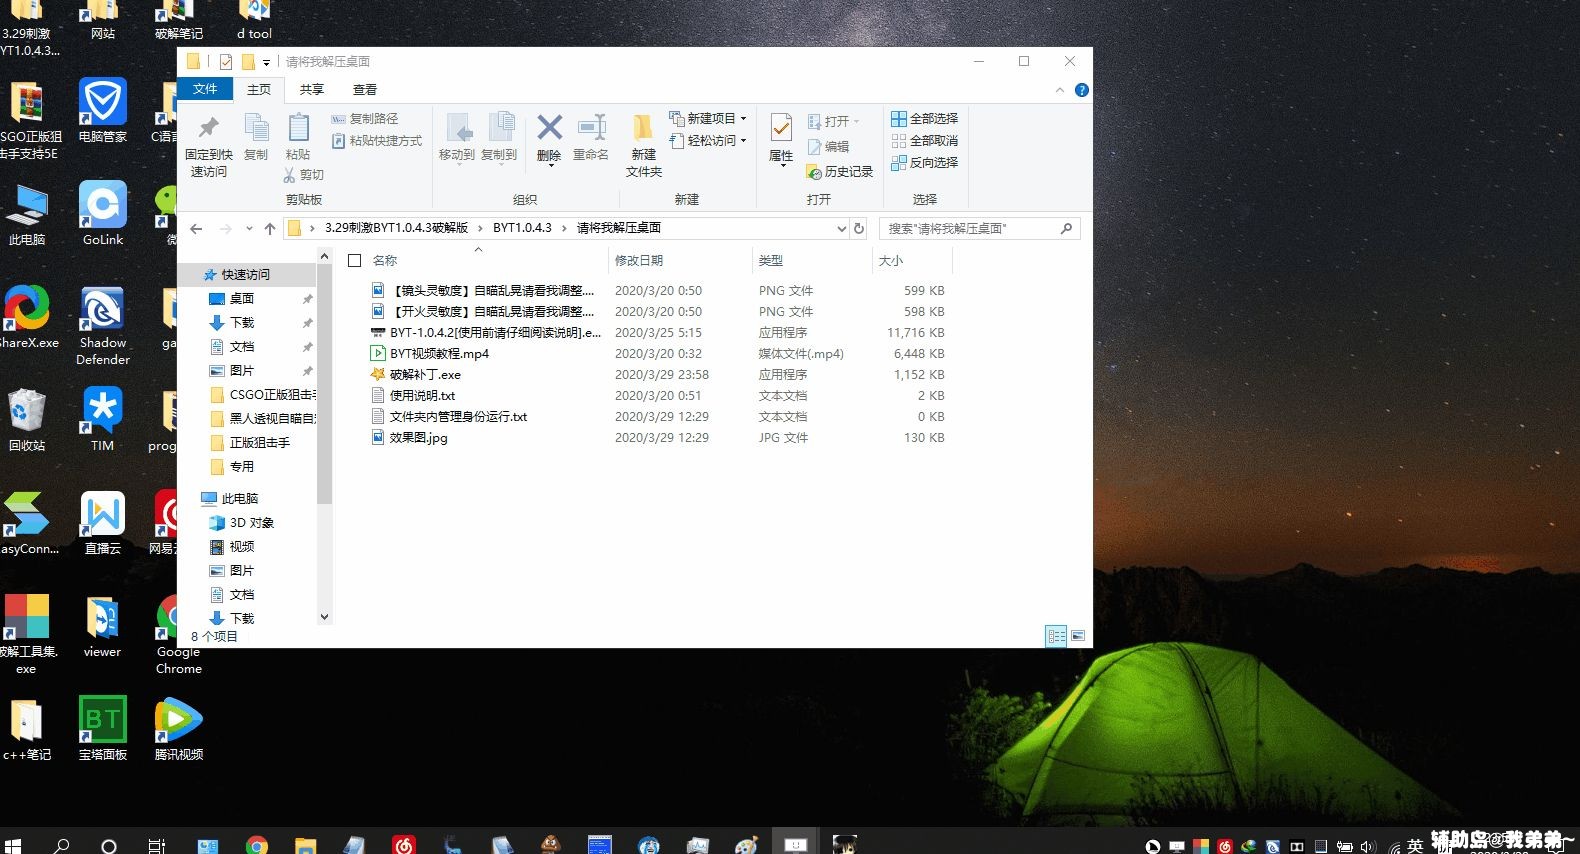Open the recent locations dropdown arrow
The width and height of the screenshot is (1580, 854).
[249, 228]
